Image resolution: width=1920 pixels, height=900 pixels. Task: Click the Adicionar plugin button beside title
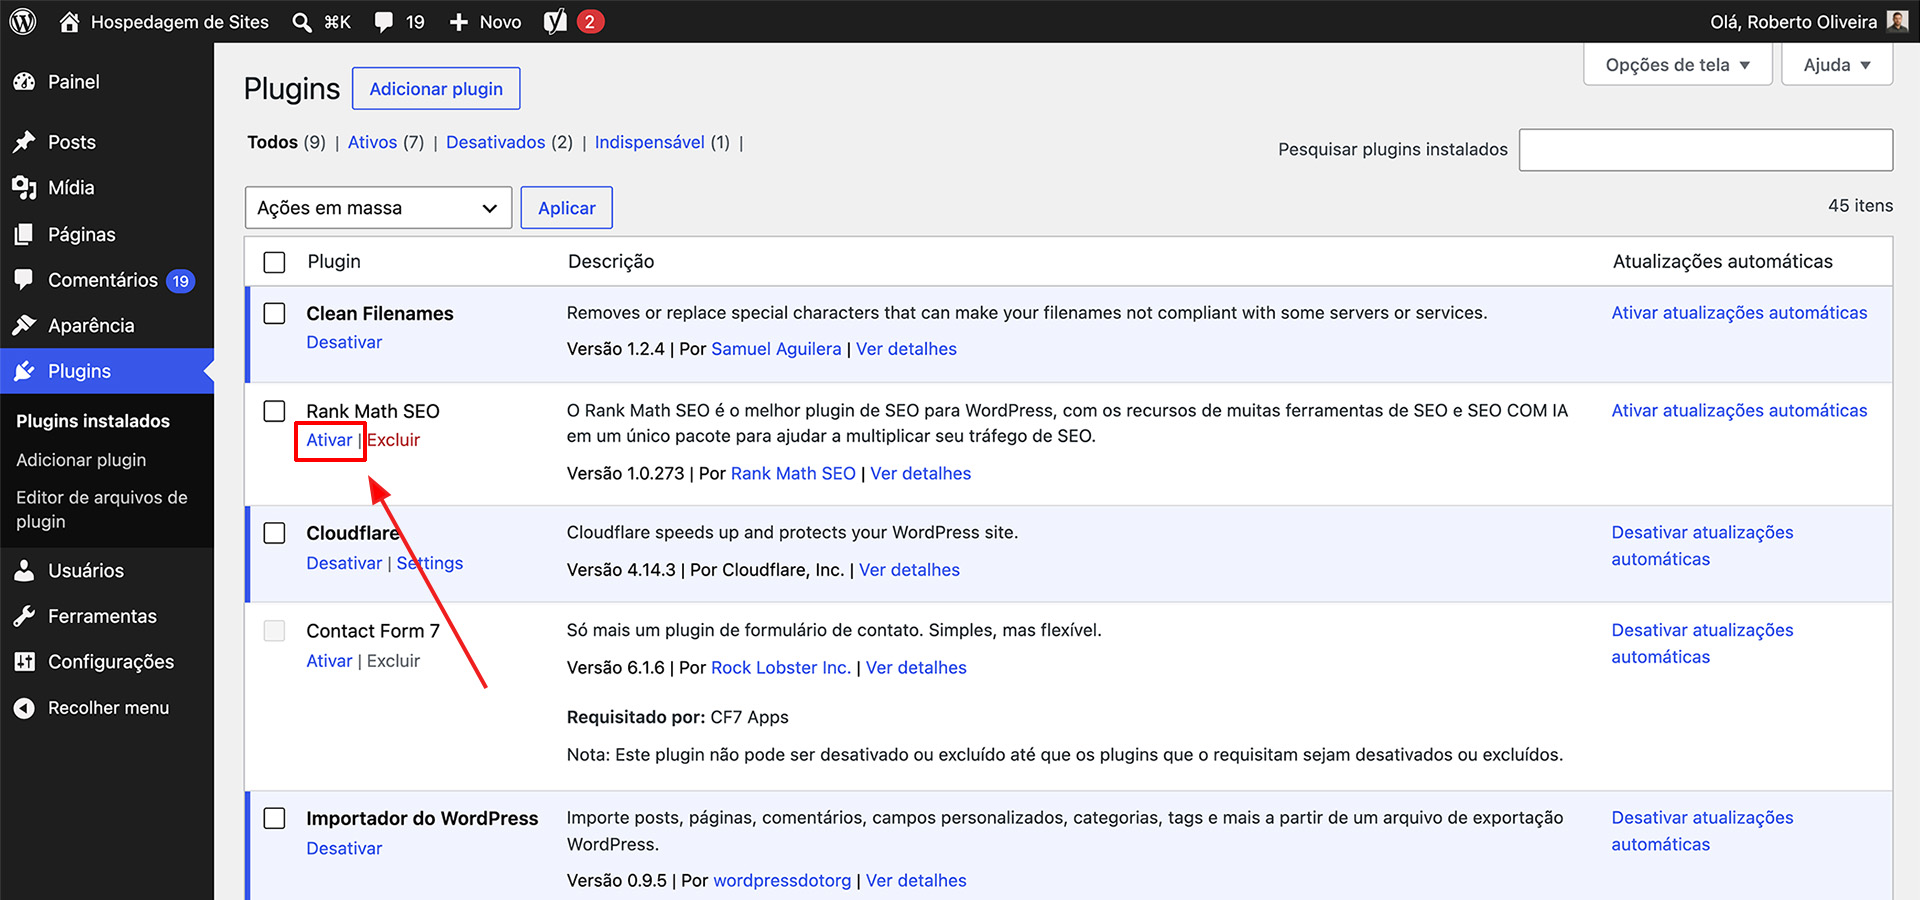click(x=436, y=89)
